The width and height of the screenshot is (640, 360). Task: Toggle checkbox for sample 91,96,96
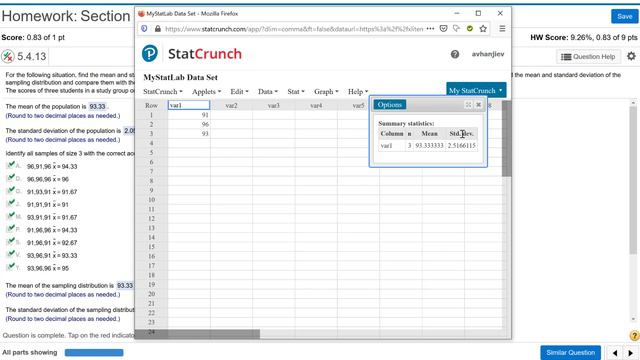tap(11, 229)
